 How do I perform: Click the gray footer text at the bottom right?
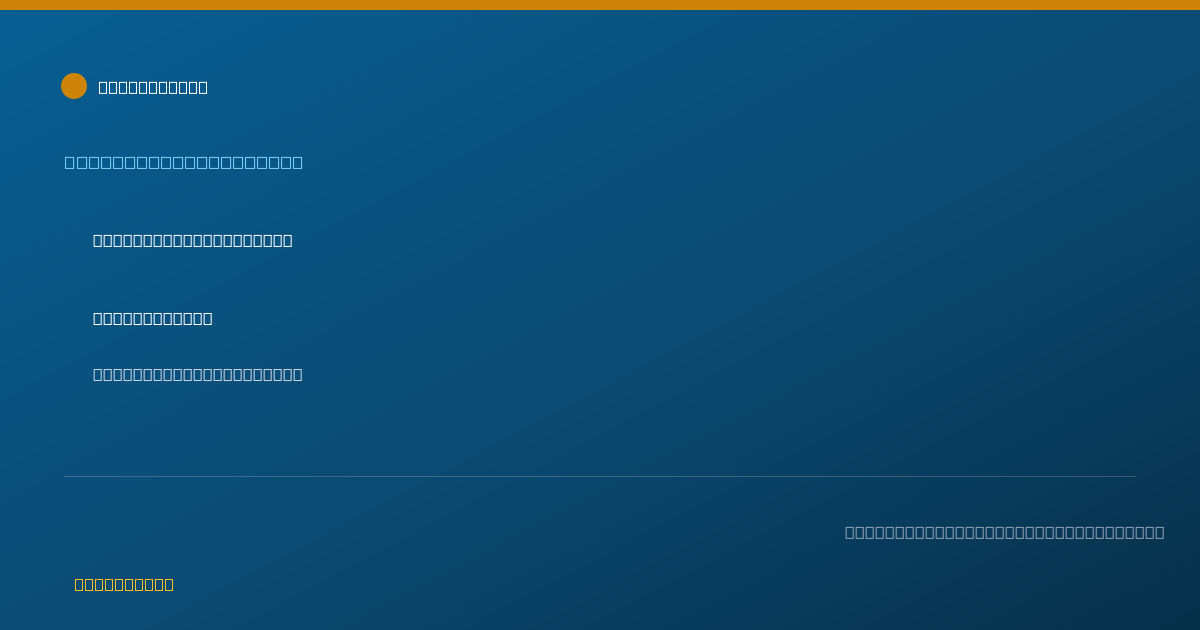[x=1005, y=532]
